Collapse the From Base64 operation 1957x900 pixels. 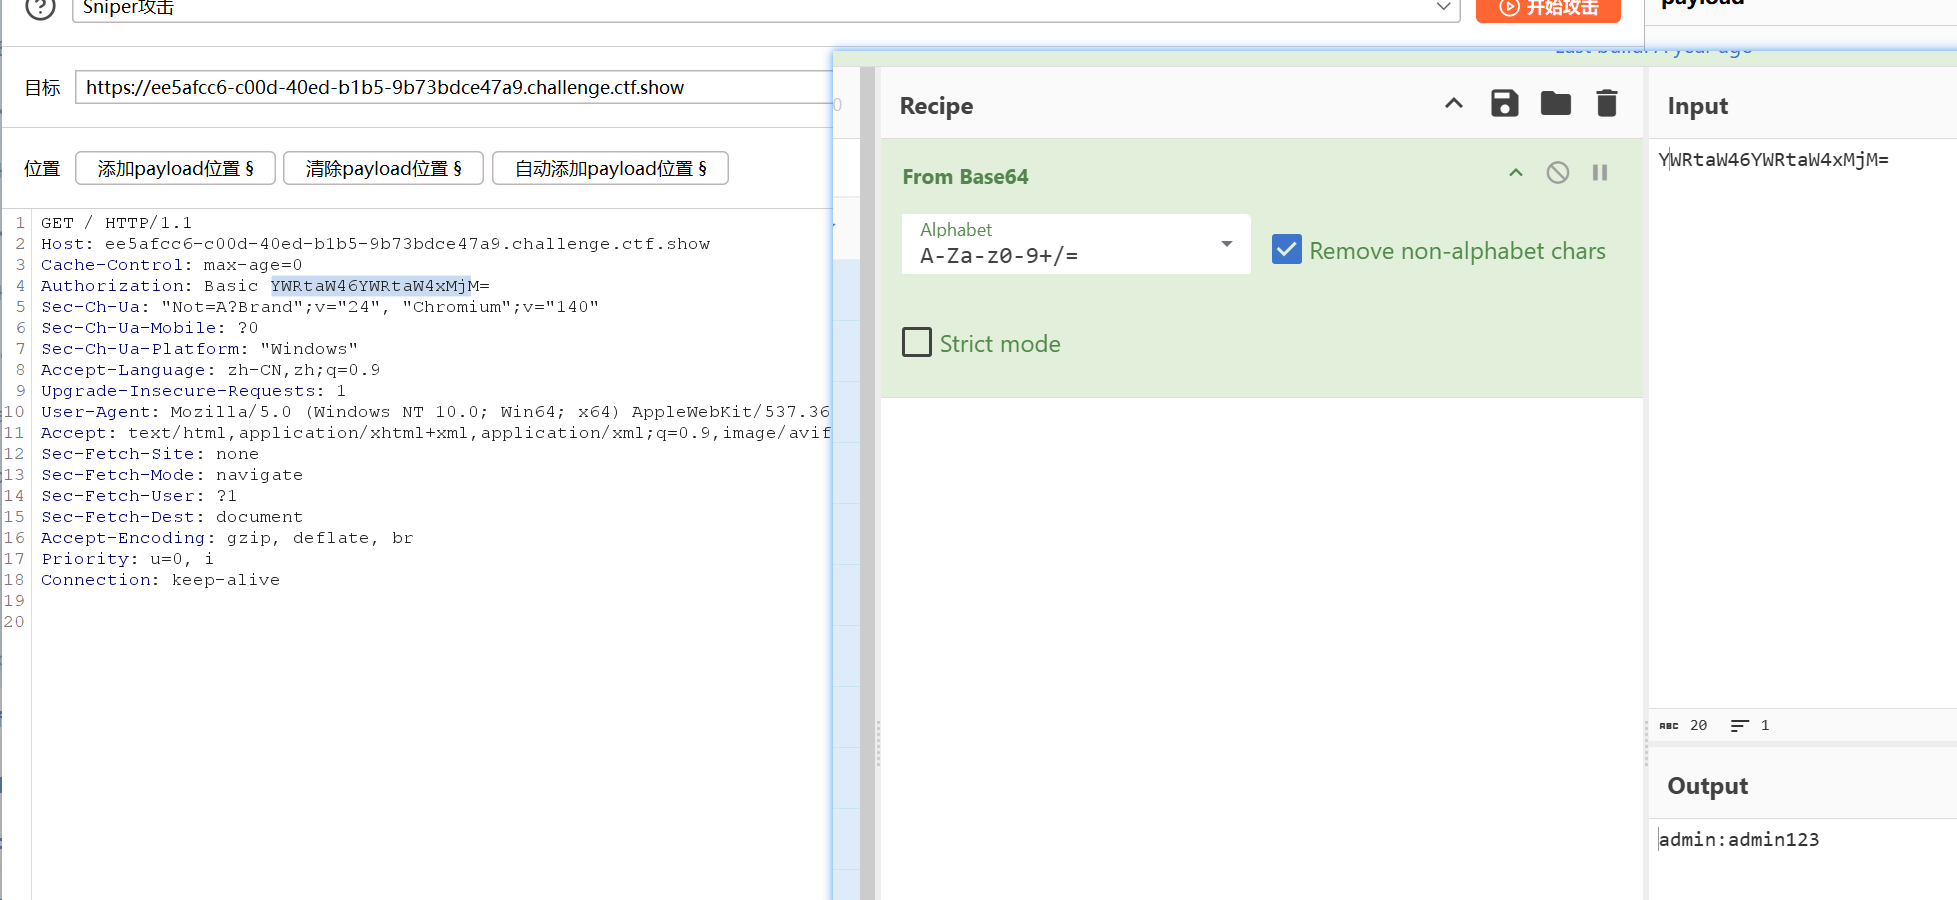point(1515,173)
